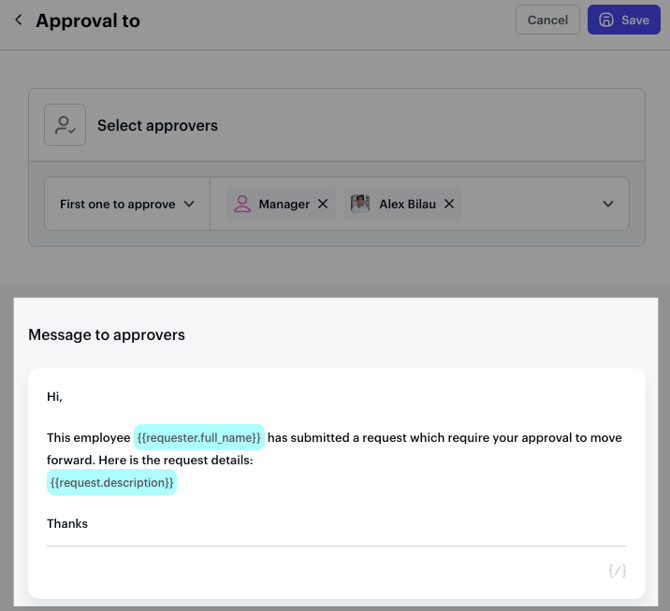Click chevron next to First one to approve
Image resolution: width=670 pixels, height=611 pixels.
(x=186, y=204)
